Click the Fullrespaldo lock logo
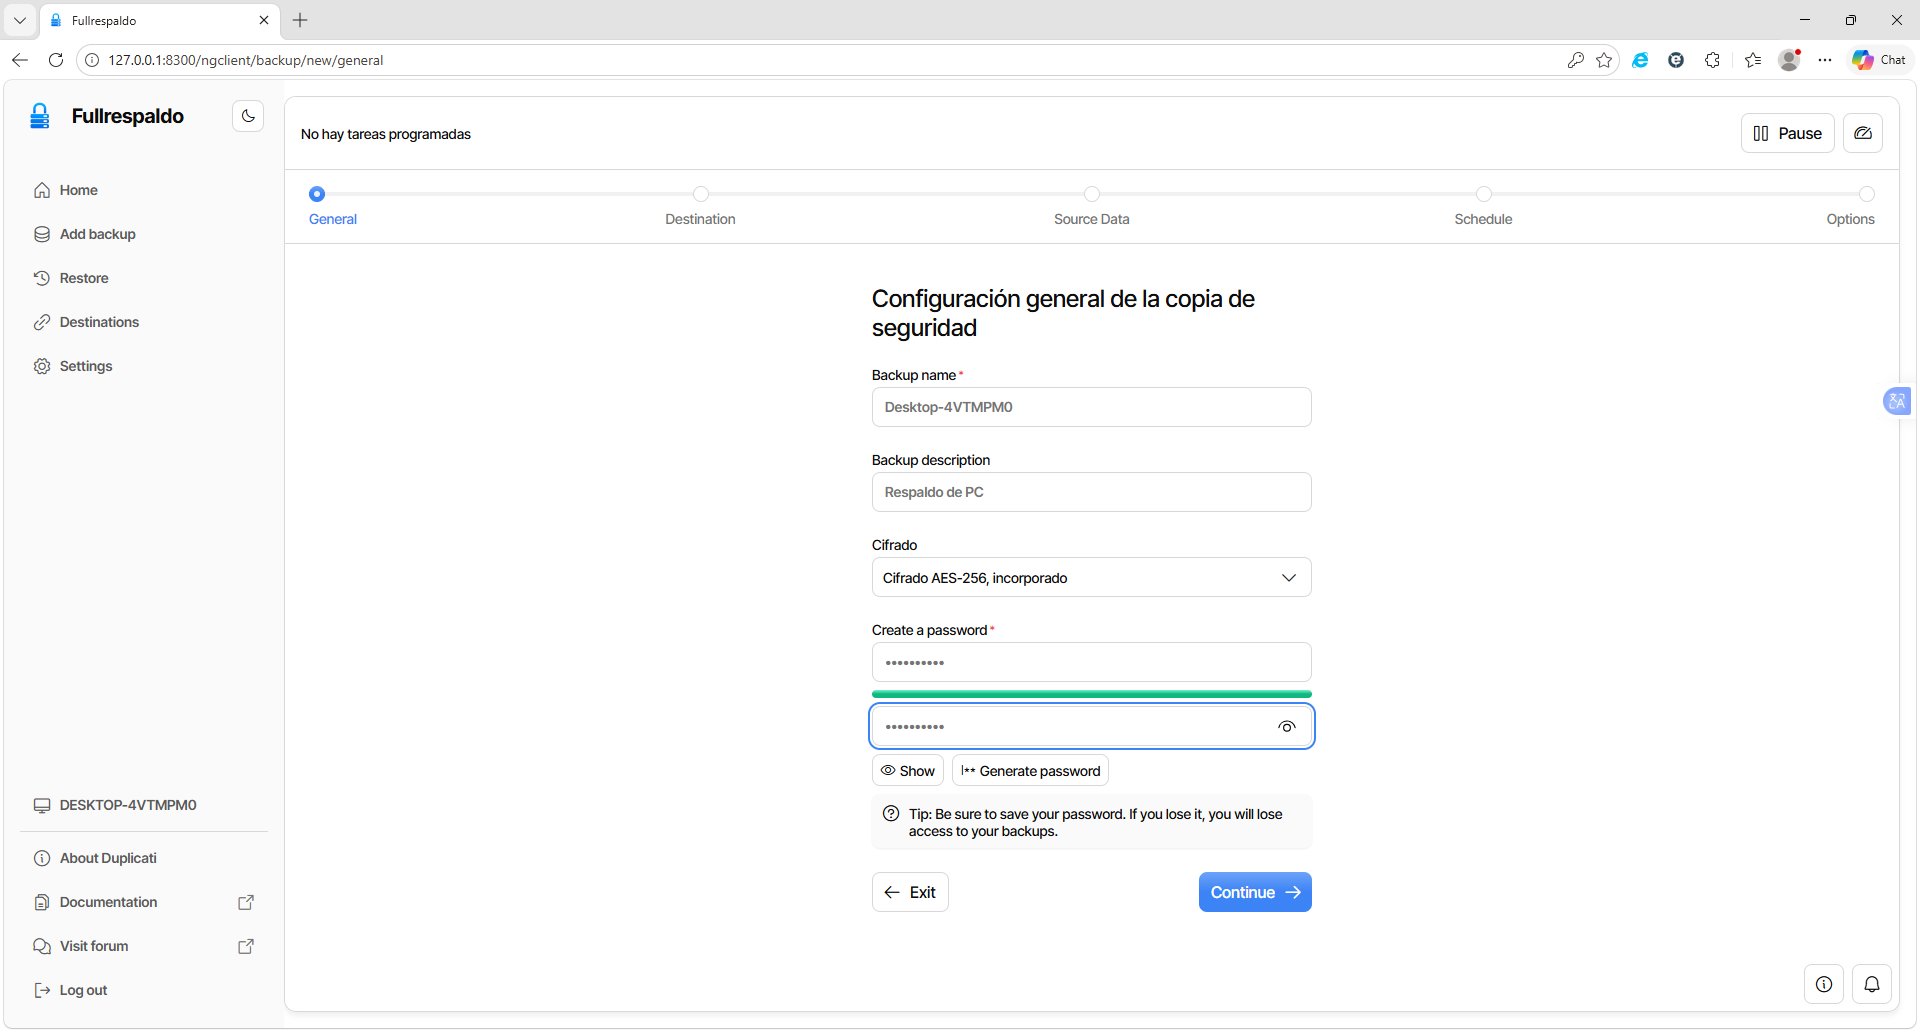 pos(40,116)
